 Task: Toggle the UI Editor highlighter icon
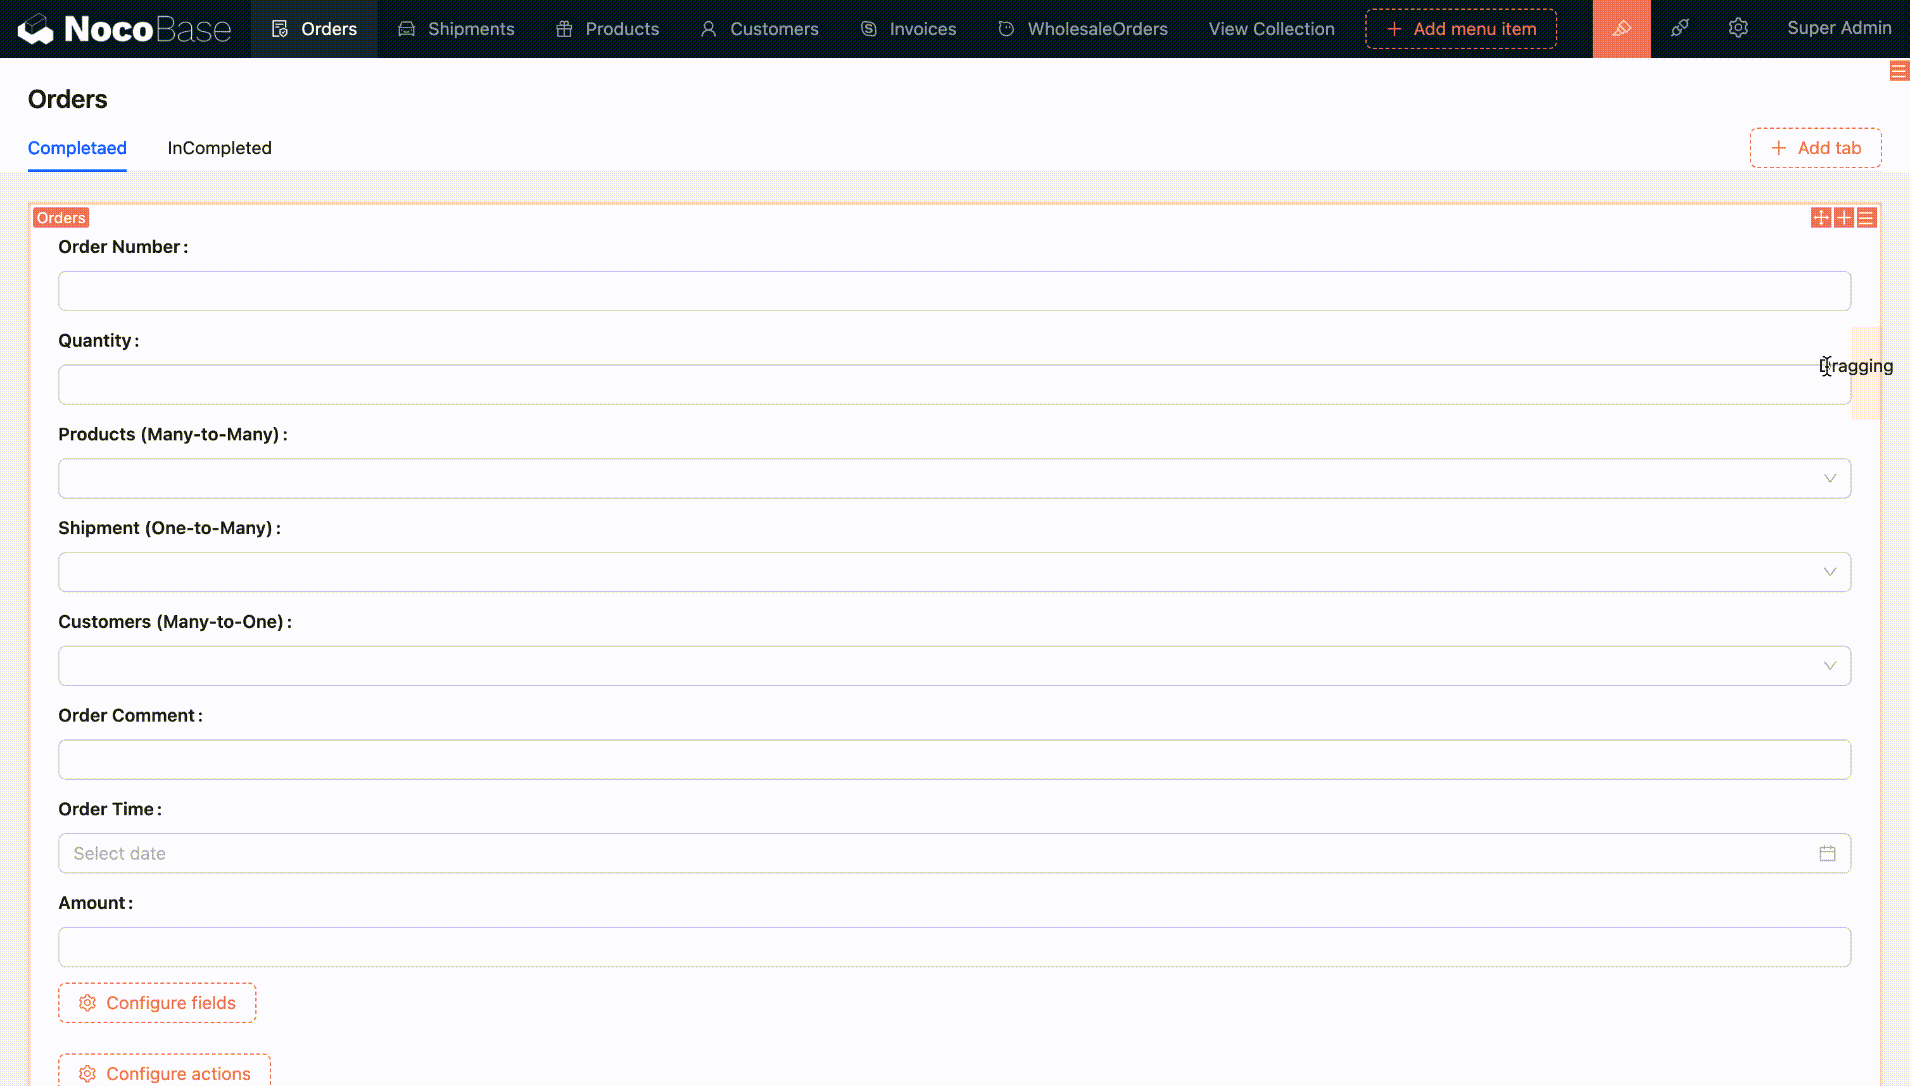pyautogui.click(x=1621, y=29)
